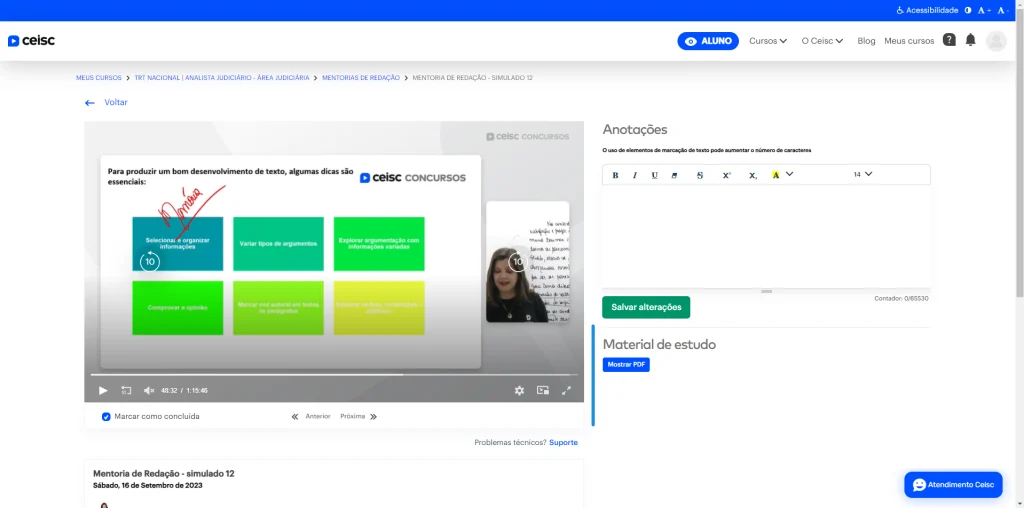
Task: Enable picture-in-picture mode
Action: tap(543, 390)
